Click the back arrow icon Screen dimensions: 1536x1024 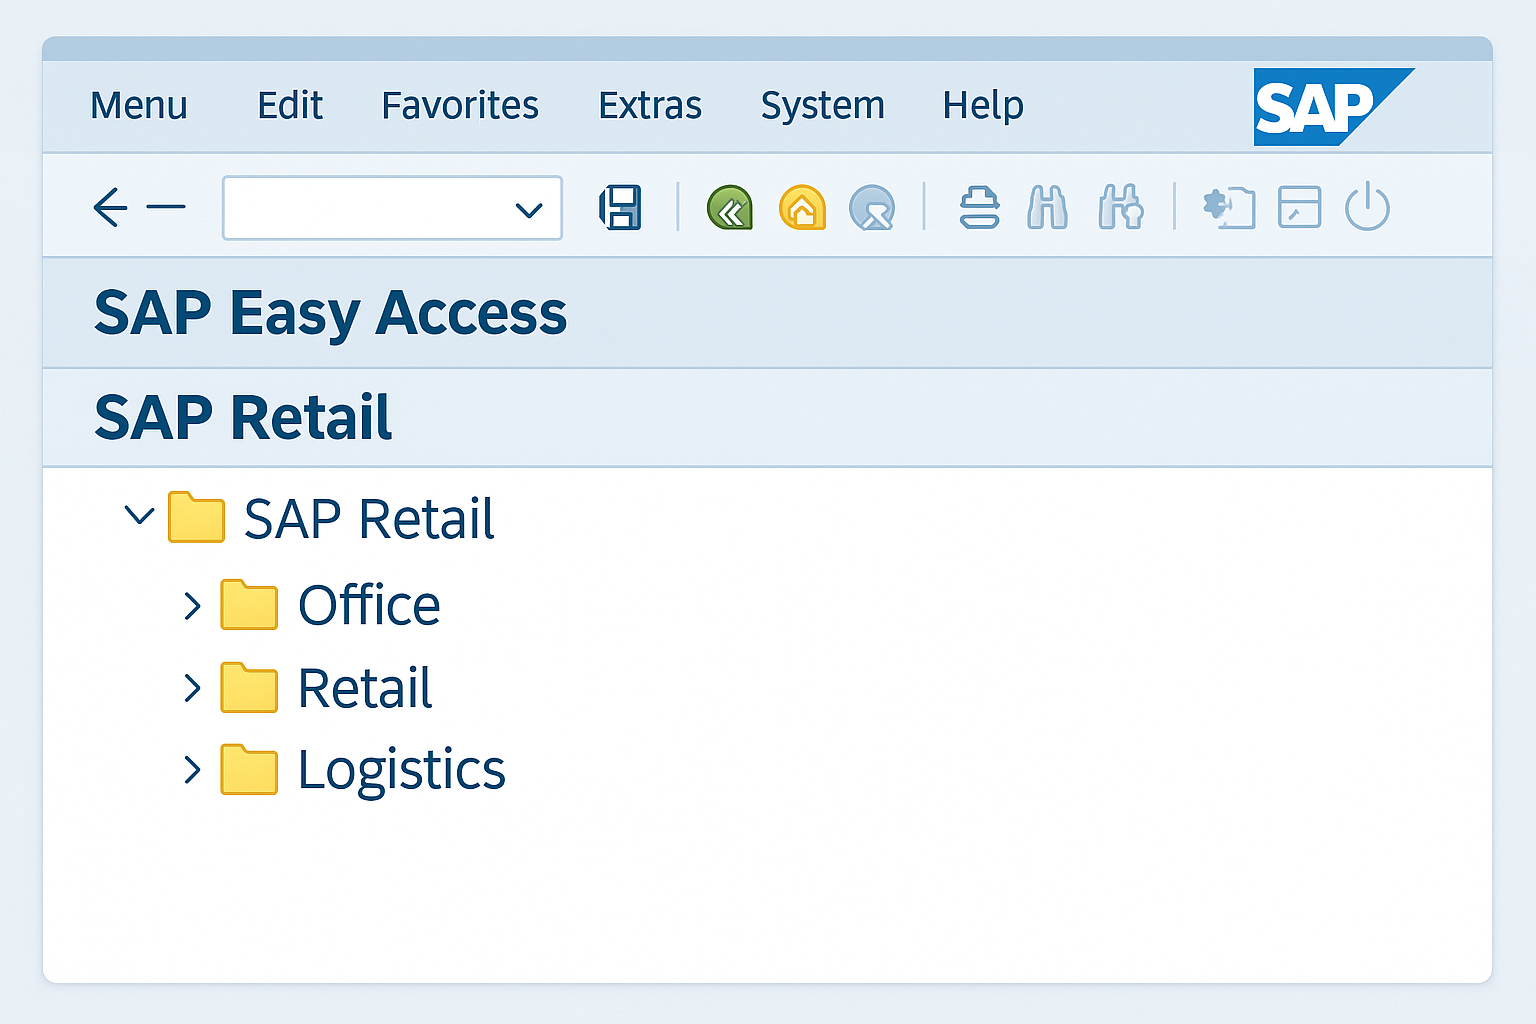point(110,208)
